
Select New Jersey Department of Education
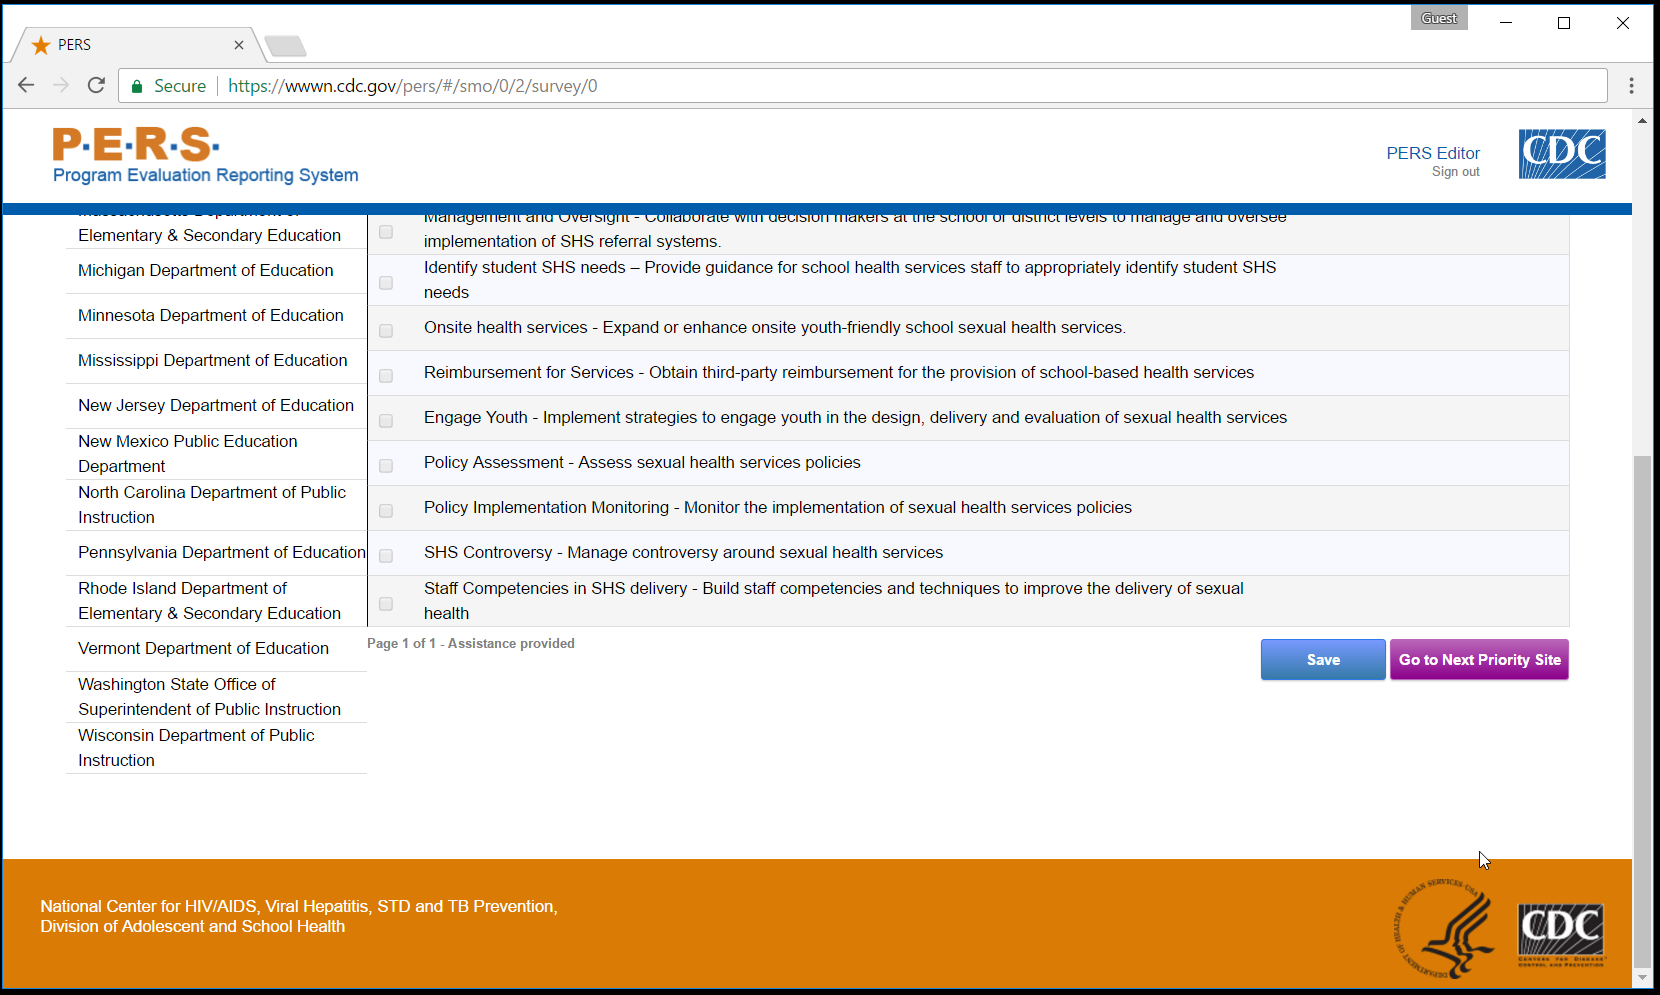(216, 406)
